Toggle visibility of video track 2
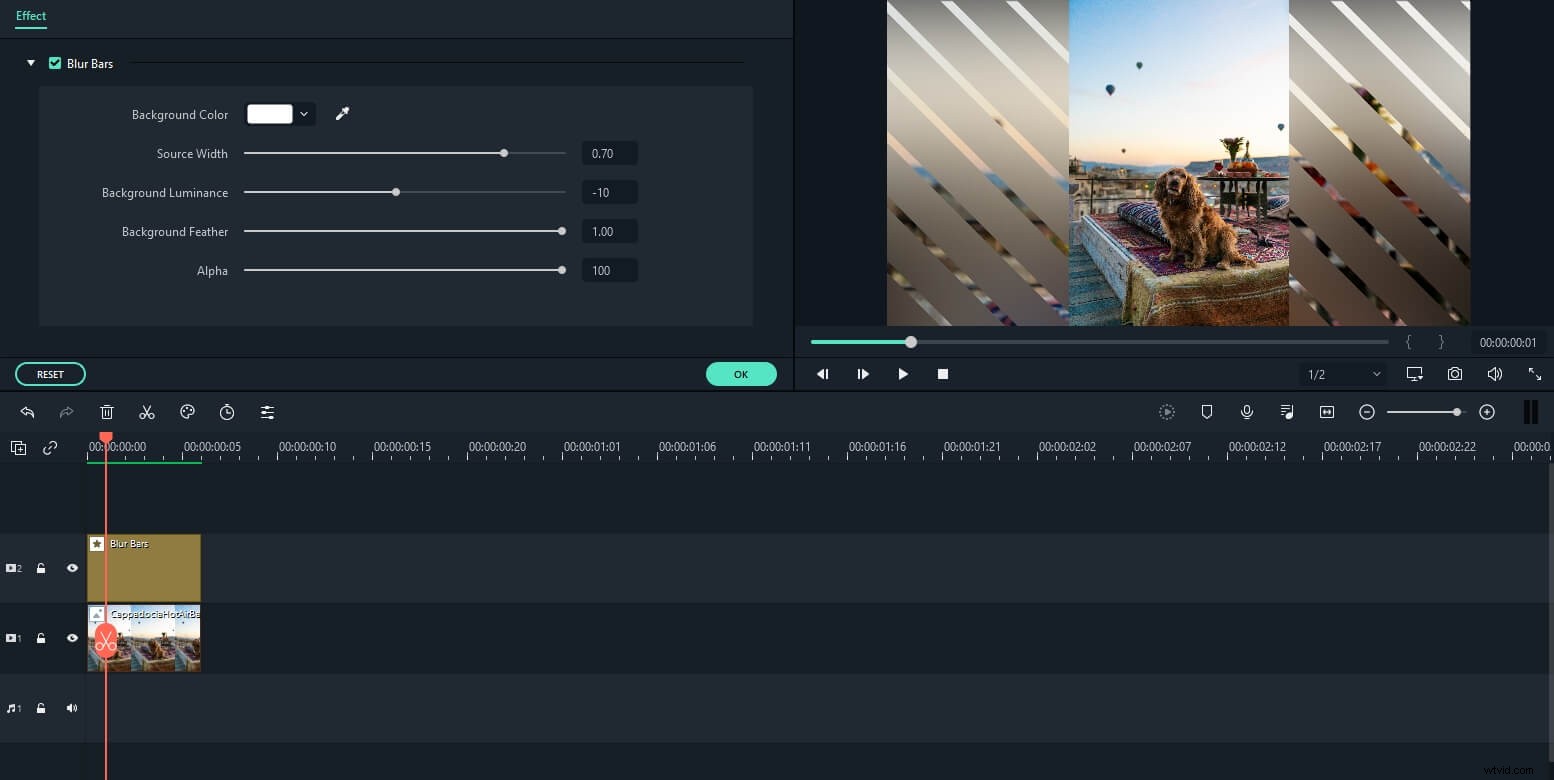 point(71,567)
